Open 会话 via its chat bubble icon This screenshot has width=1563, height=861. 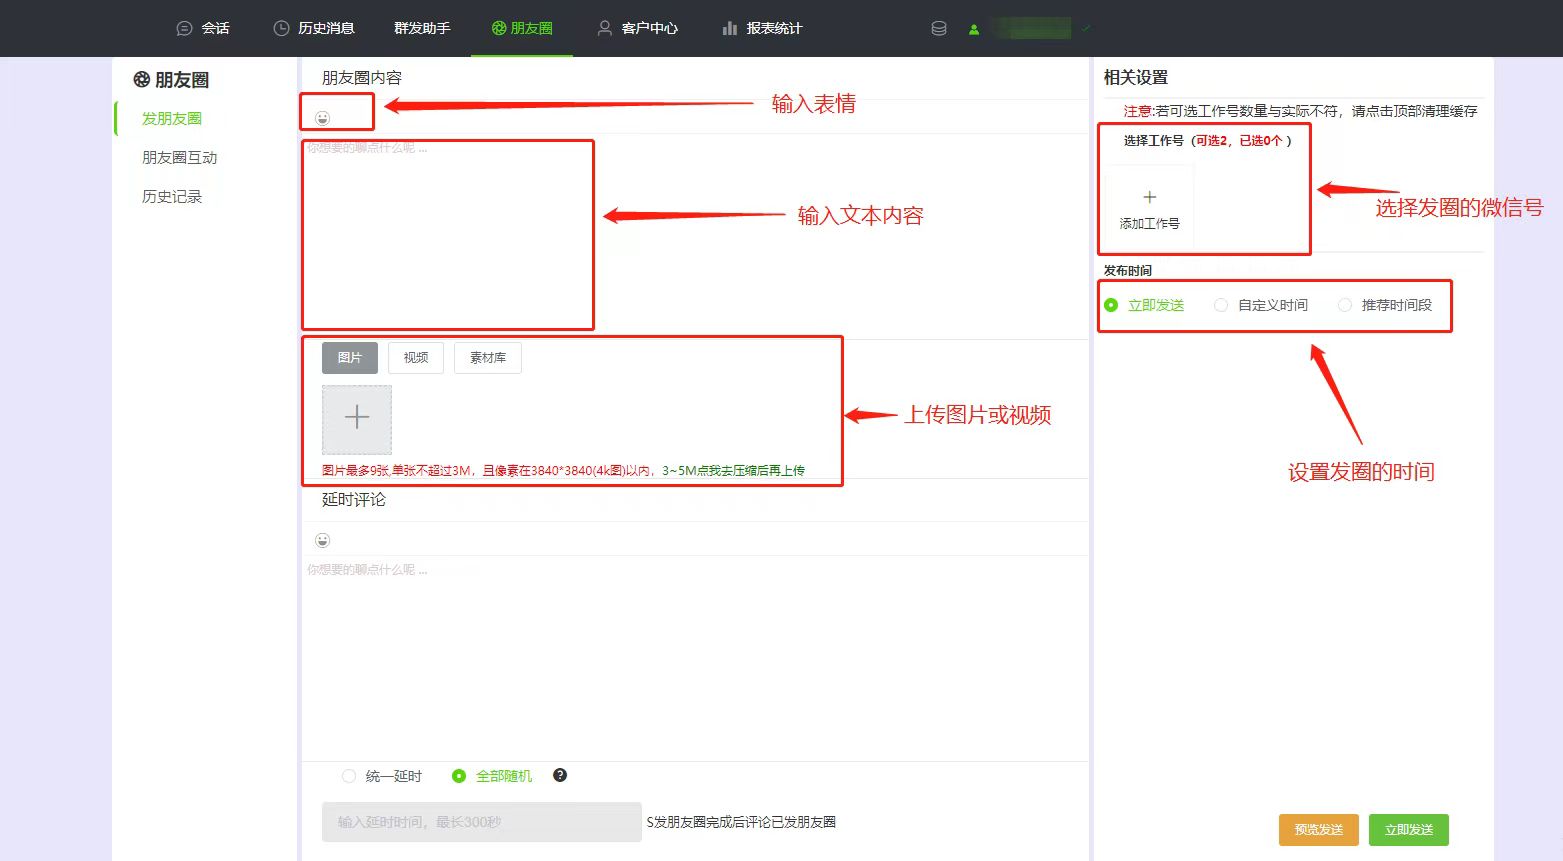tap(183, 28)
